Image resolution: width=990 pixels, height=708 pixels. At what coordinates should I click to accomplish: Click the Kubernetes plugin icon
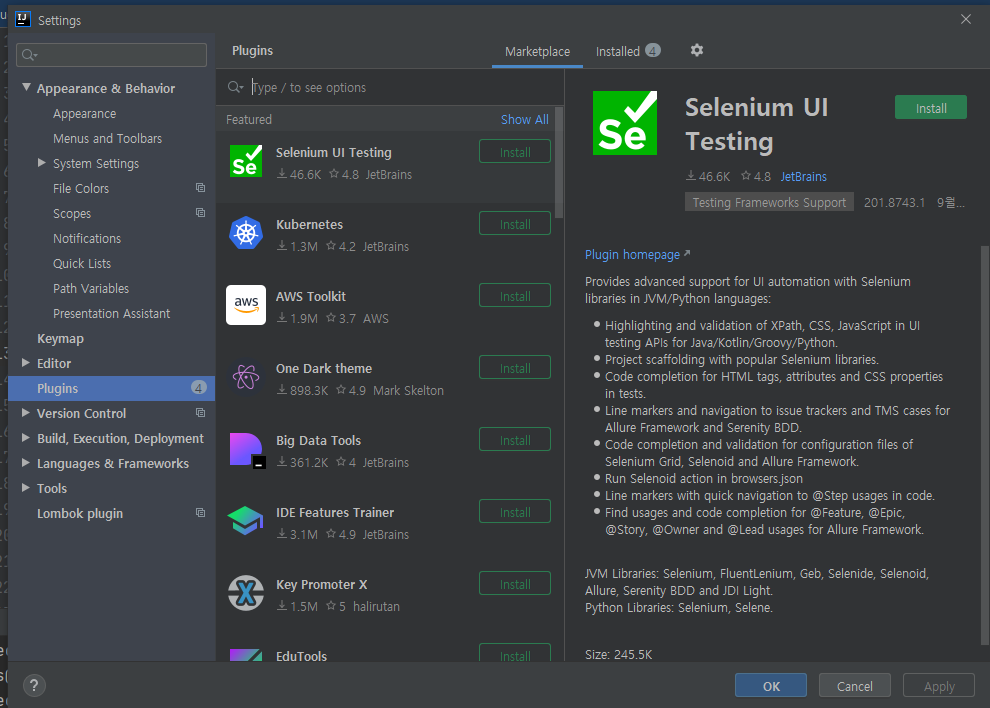(x=246, y=233)
